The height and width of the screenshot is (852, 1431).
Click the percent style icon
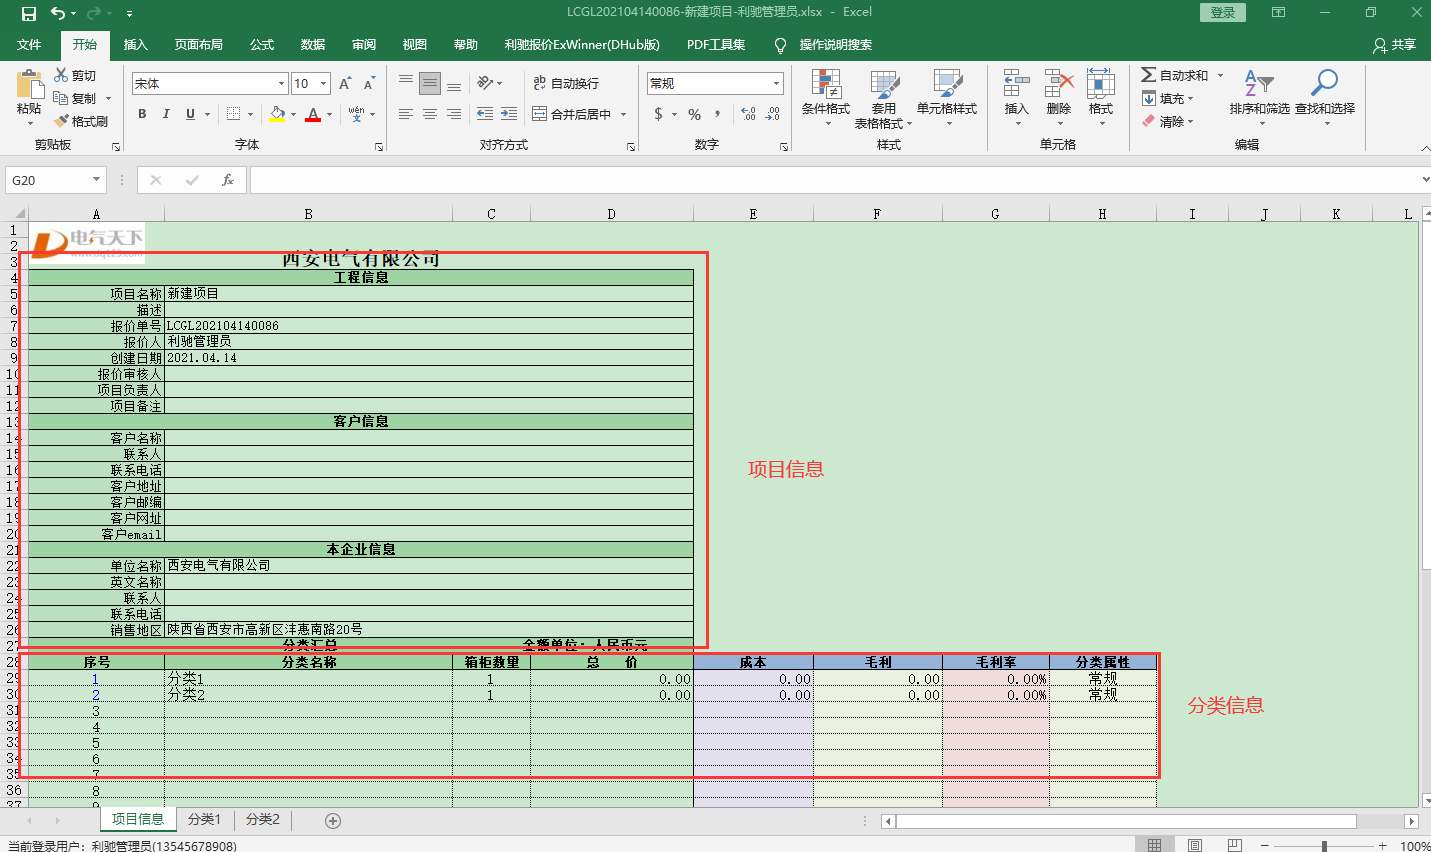point(694,114)
